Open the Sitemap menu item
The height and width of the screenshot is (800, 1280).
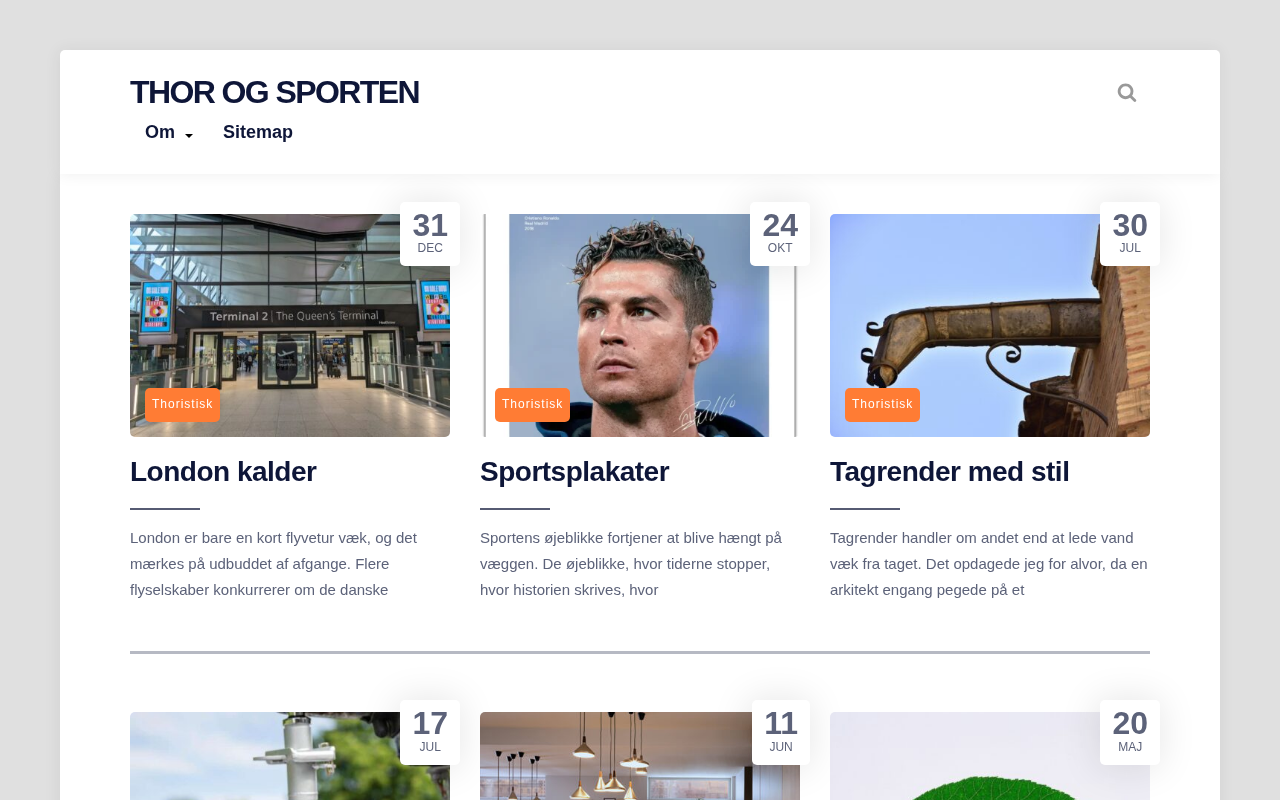tap(258, 132)
